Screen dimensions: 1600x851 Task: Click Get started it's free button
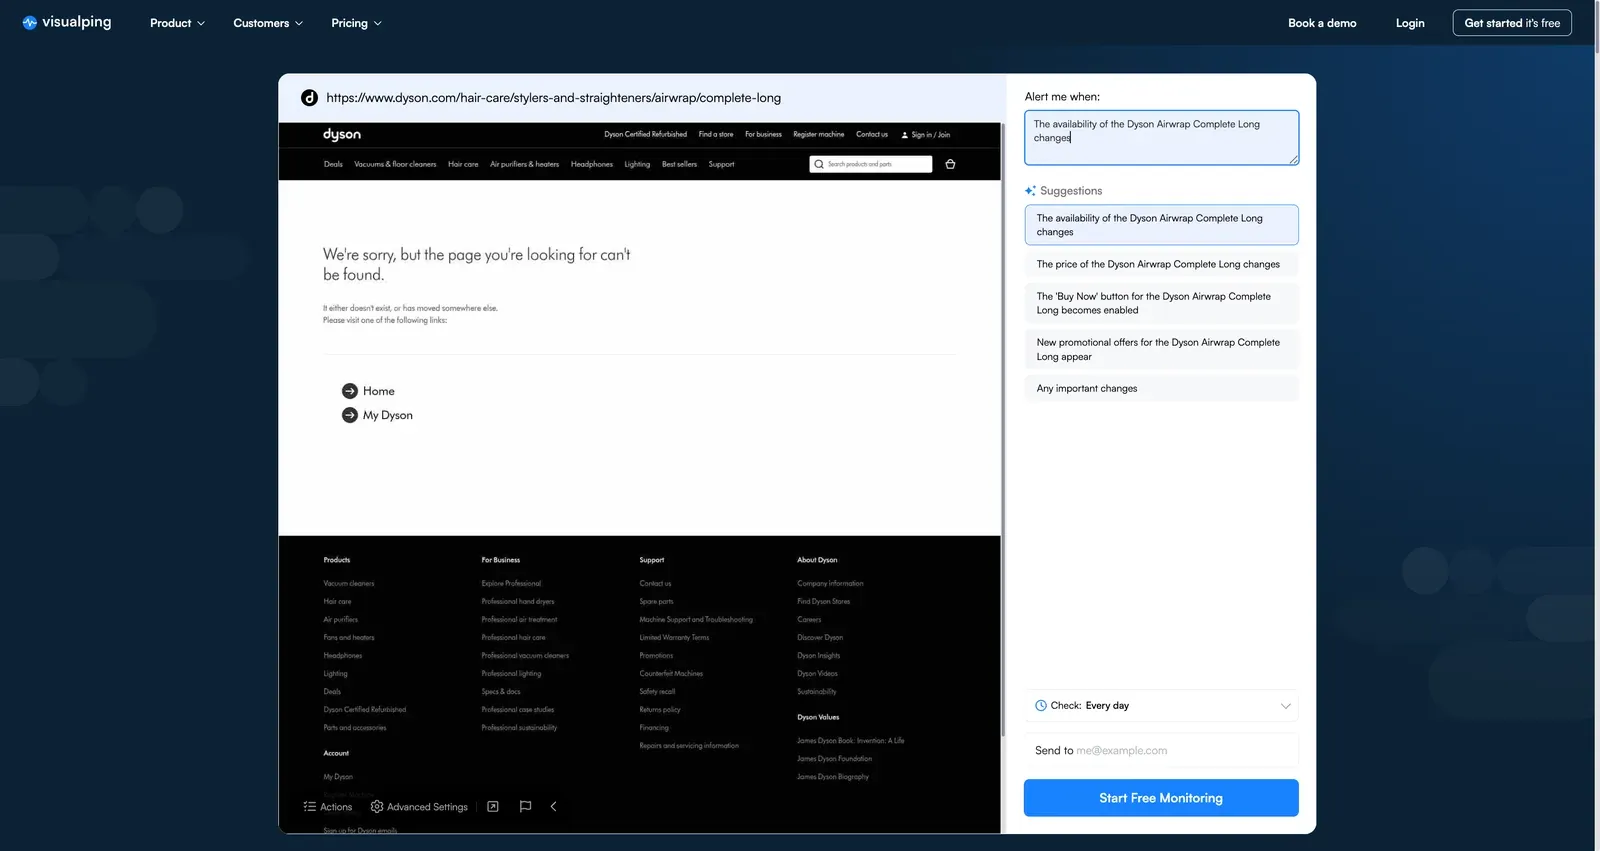click(1512, 23)
